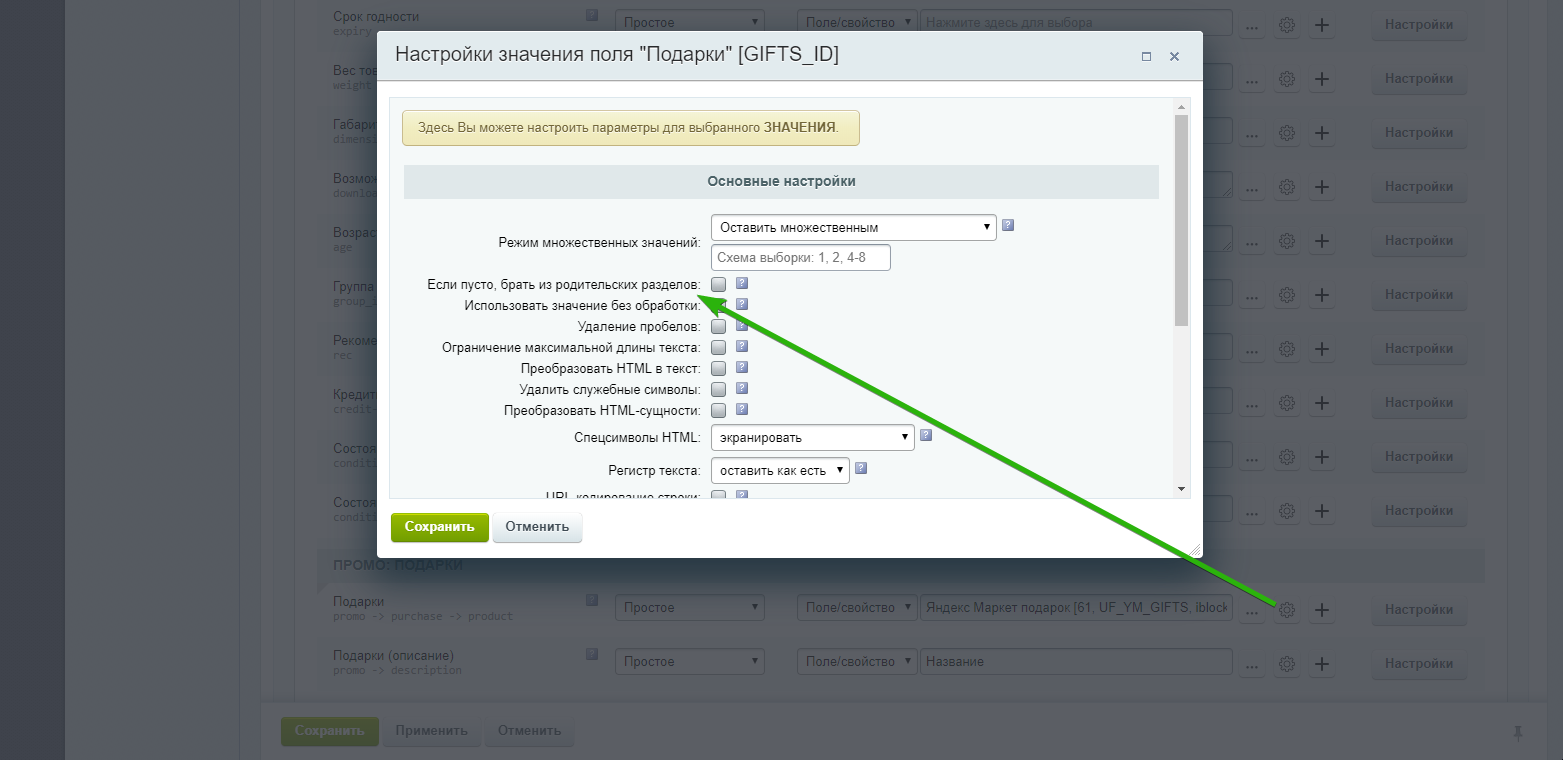Viewport: 1563px width, 760px height.
Task: Click help icon for Удалить служебные символы
Action: pos(742,388)
